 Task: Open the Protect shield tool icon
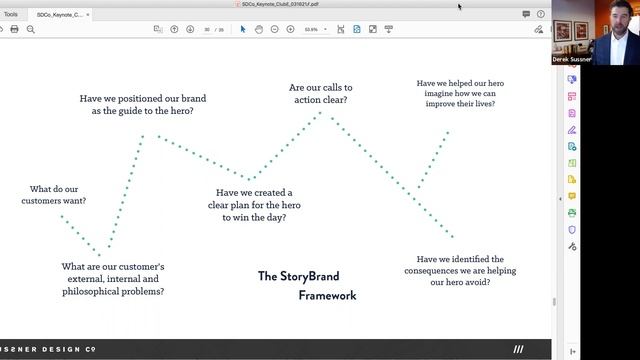572,230
